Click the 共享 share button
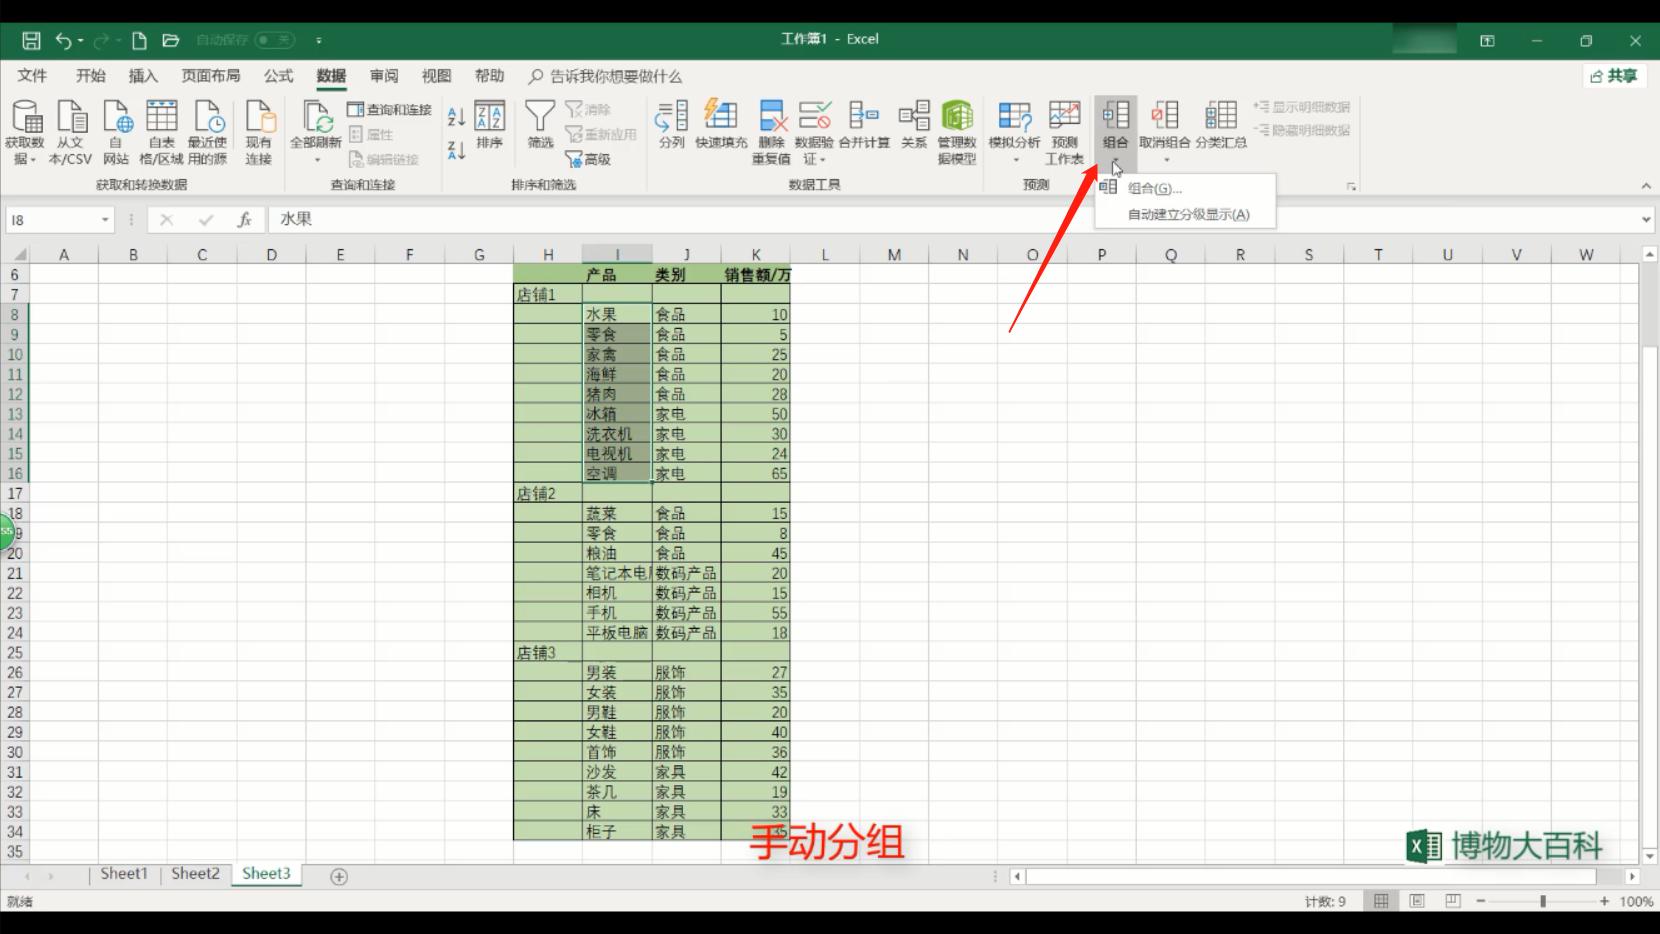 (1613, 75)
